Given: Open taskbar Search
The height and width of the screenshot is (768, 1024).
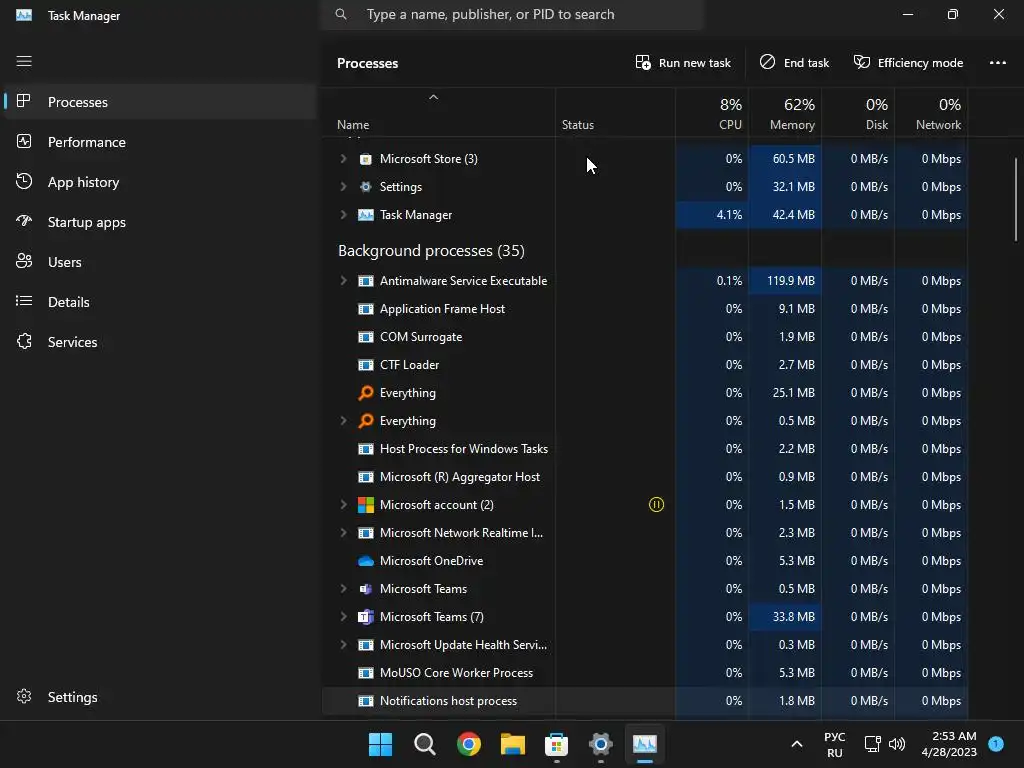Looking at the screenshot, I should pos(424,744).
